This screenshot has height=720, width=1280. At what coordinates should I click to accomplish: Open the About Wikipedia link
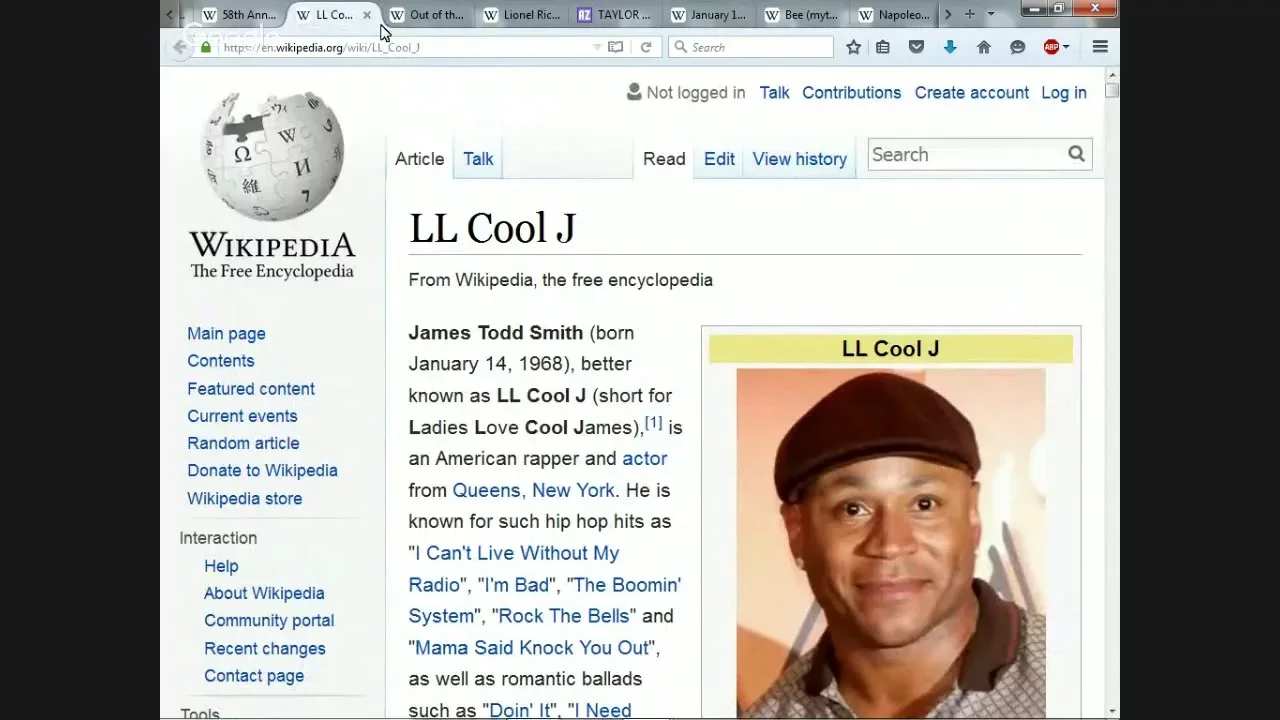click(264, 593)
